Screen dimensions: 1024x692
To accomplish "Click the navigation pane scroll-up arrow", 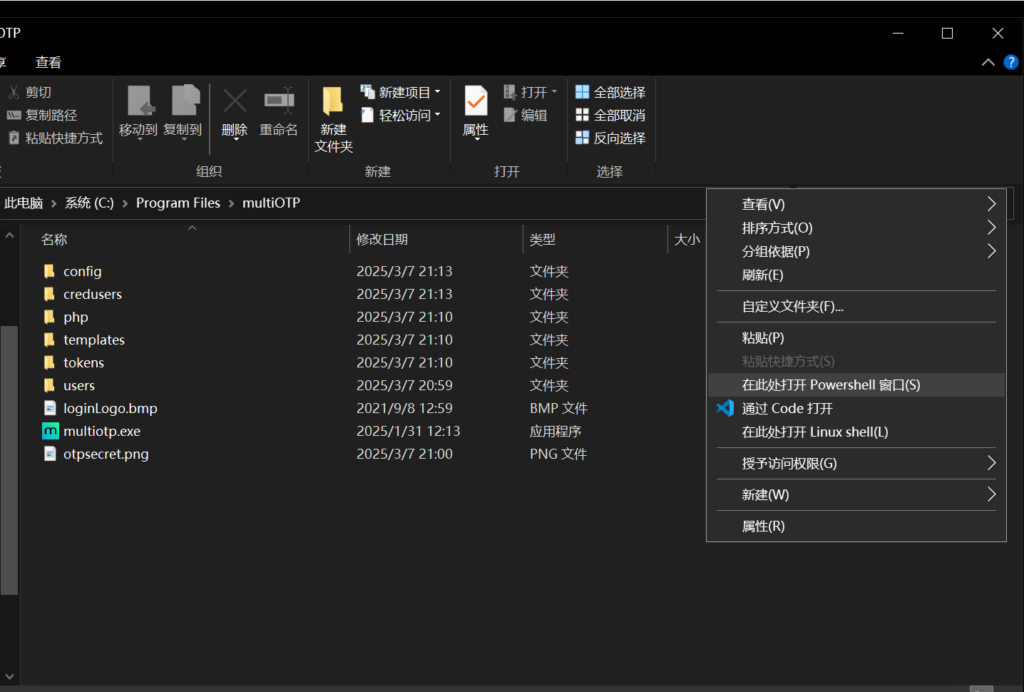I will click(x=9, y=235).
